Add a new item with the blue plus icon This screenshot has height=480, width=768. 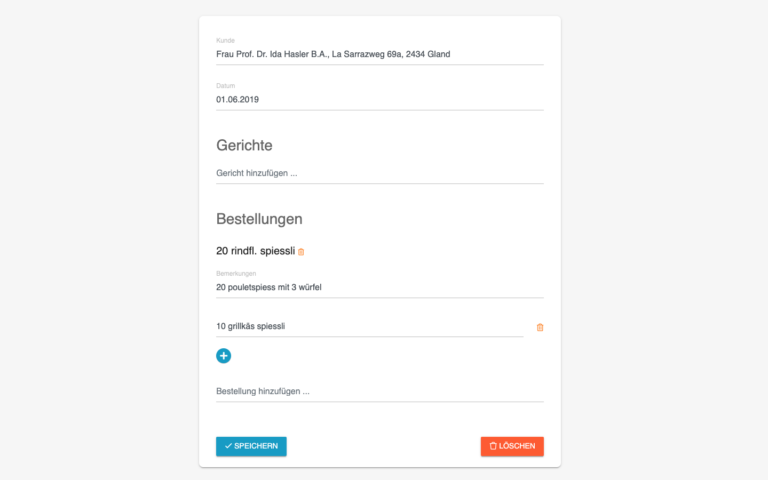[x=223, y=356]
